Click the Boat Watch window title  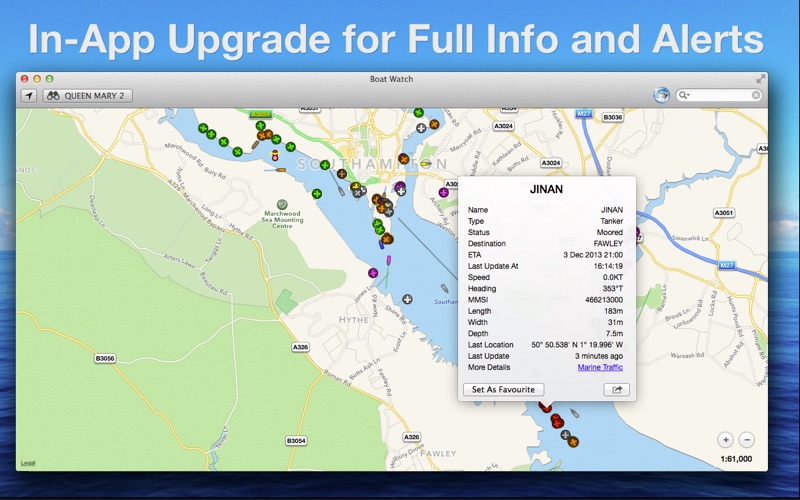click(x=391, y=78)
